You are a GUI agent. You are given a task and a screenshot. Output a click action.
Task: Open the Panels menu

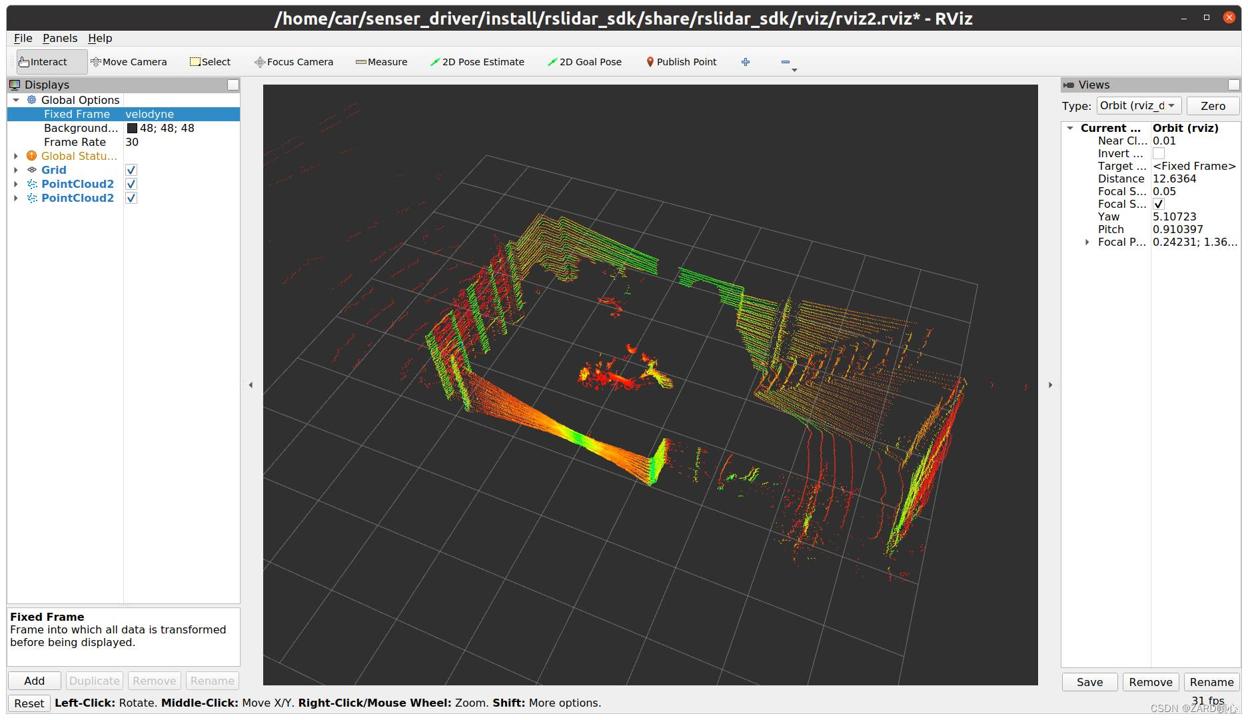(x=60, y=38)
